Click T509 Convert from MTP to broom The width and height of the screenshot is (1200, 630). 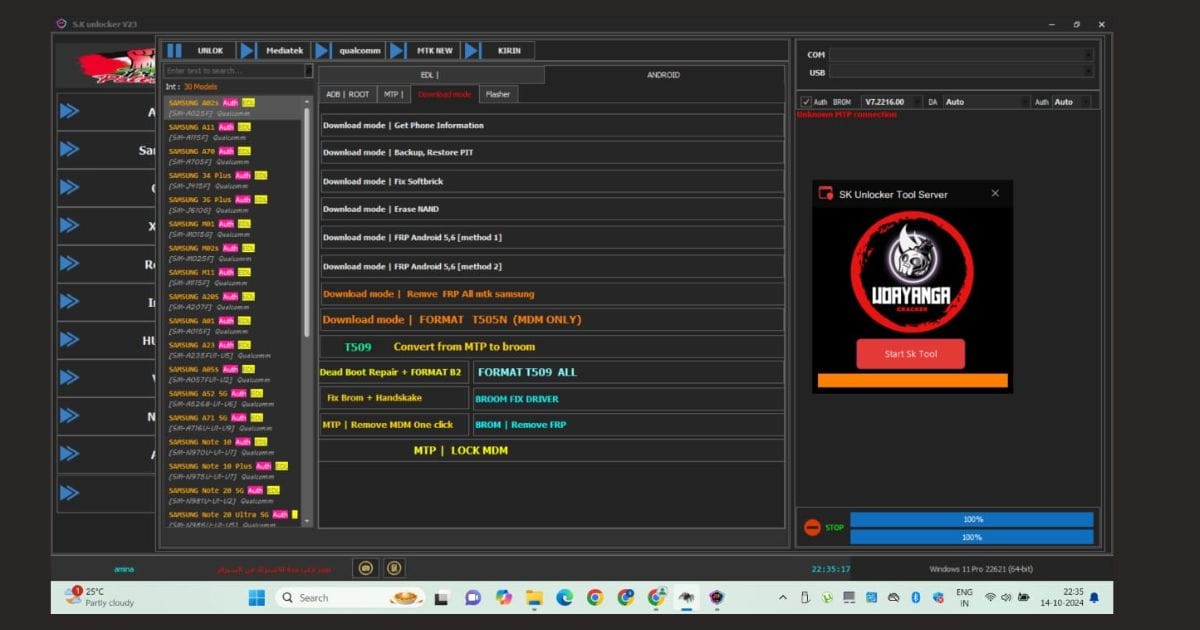(x=552, y=347)
